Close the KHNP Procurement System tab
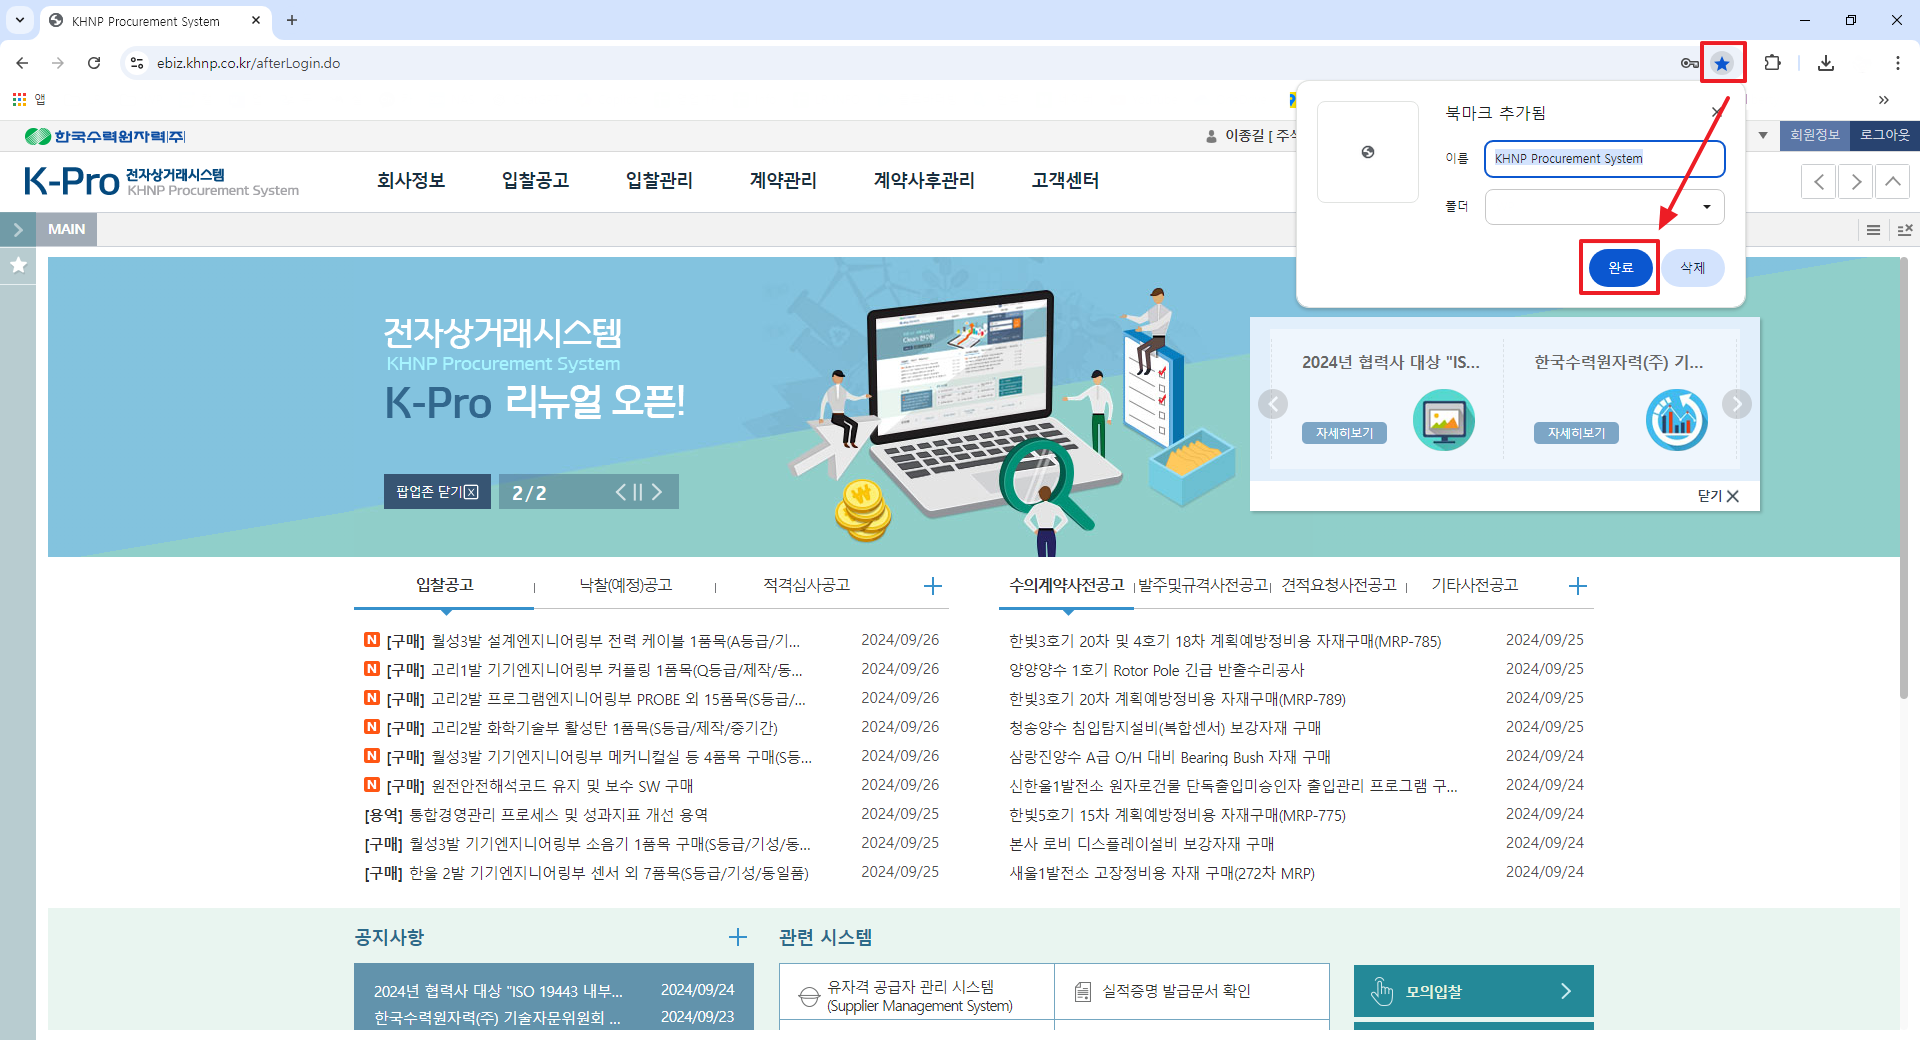The height and width of the screenshot is (1040, 1920). [256, 20]
